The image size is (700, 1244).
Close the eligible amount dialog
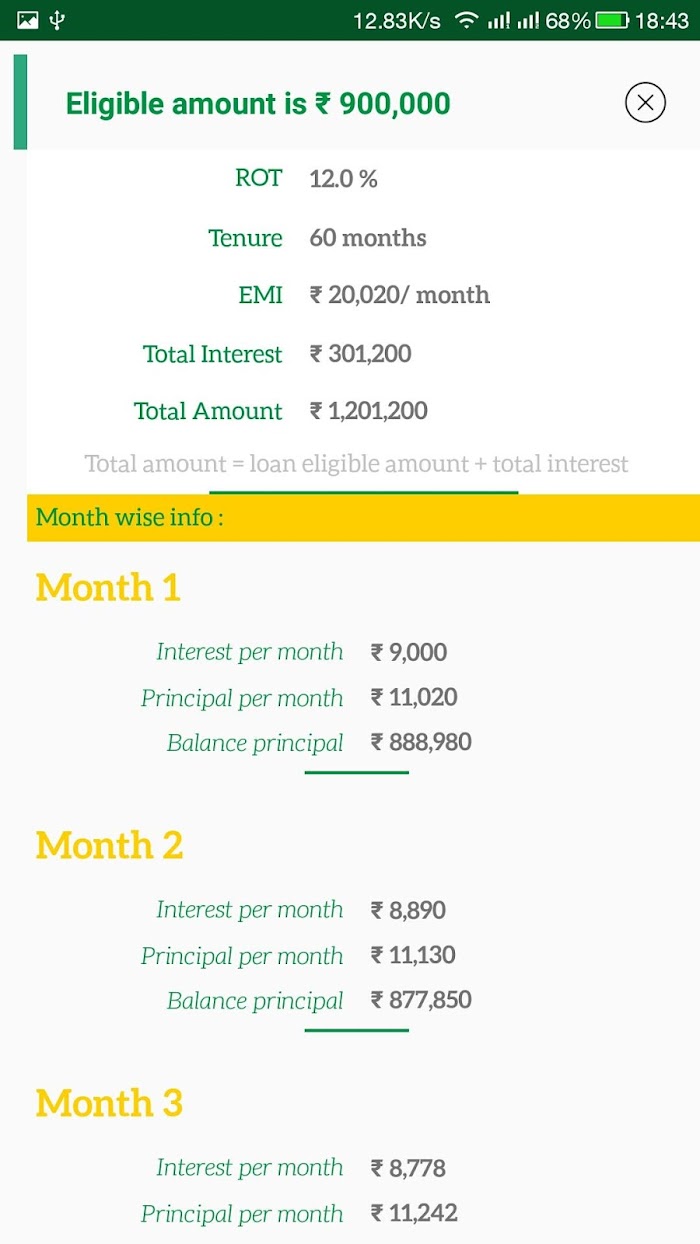pos(645,102)
